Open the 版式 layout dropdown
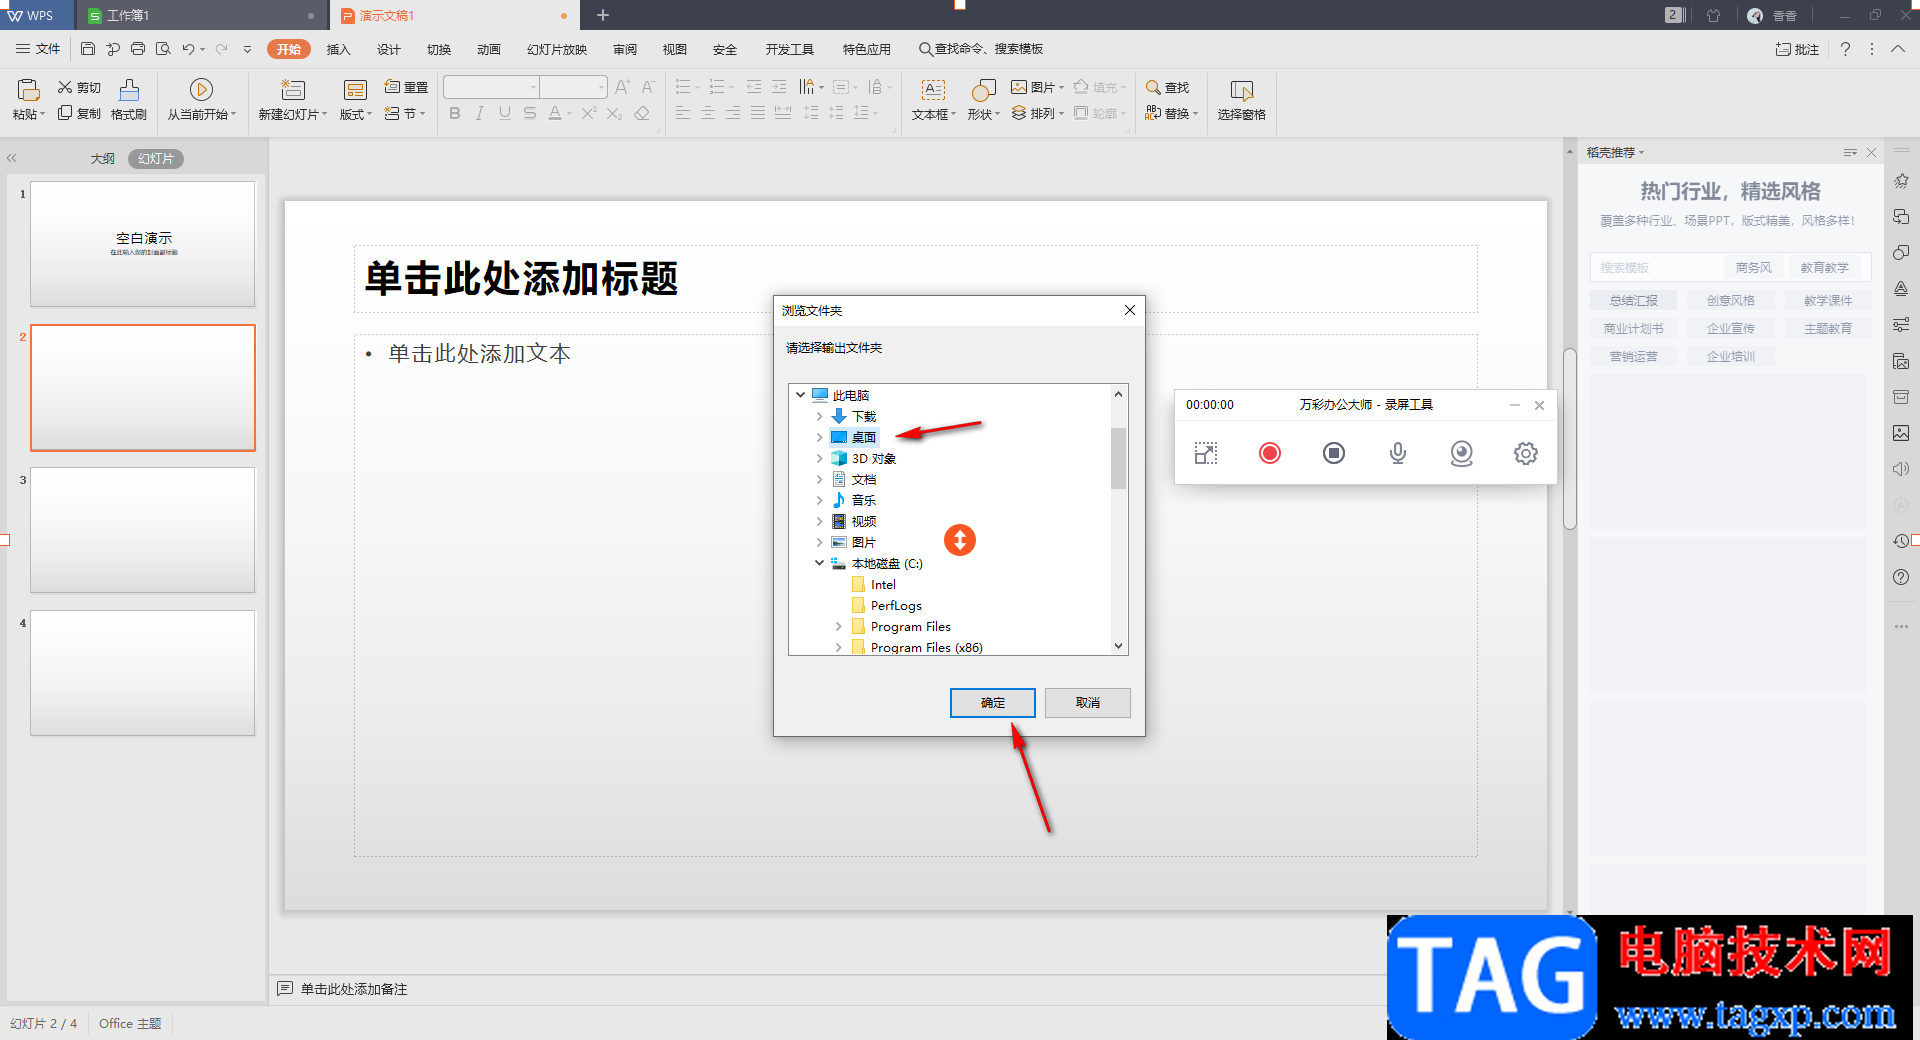The image size is (1920, 1040). tap(355, 114)
